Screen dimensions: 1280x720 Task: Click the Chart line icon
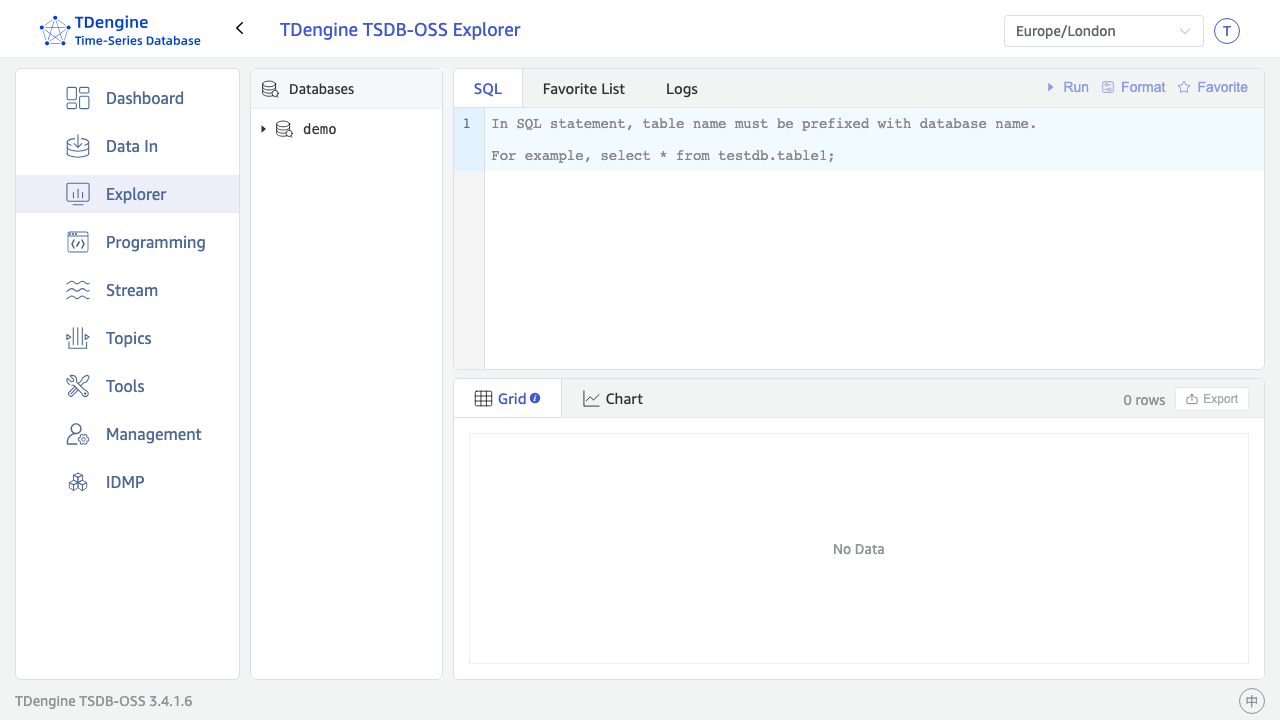tap(592, 399)
